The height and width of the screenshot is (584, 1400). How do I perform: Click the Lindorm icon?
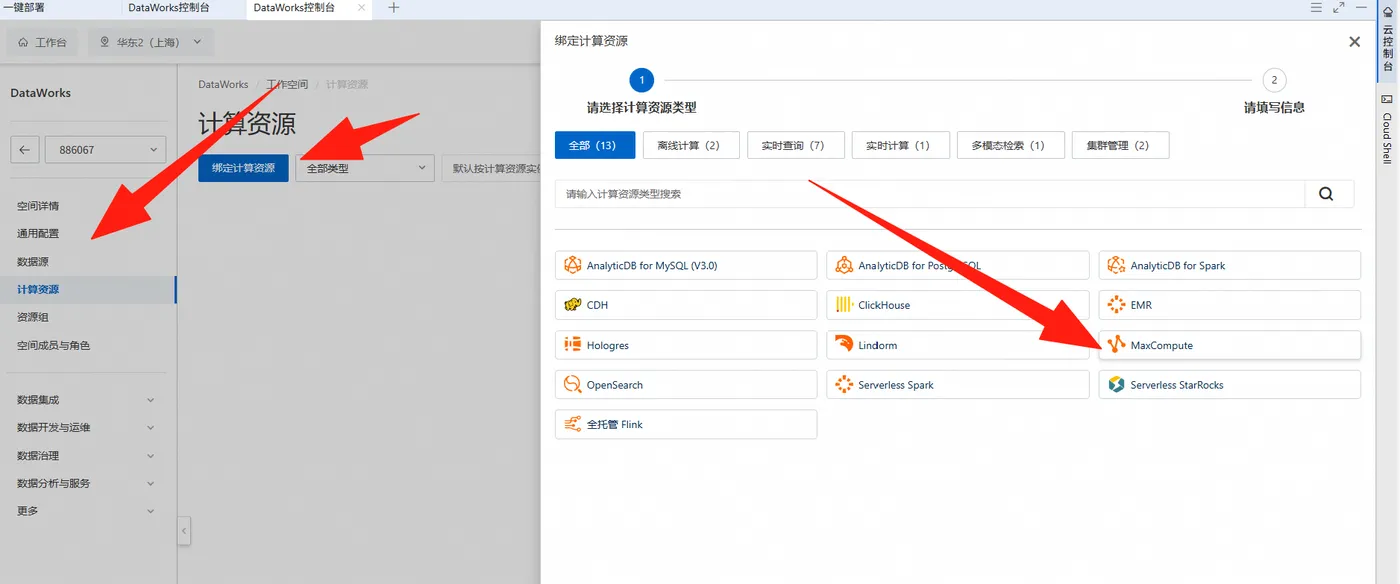[844, 345]
